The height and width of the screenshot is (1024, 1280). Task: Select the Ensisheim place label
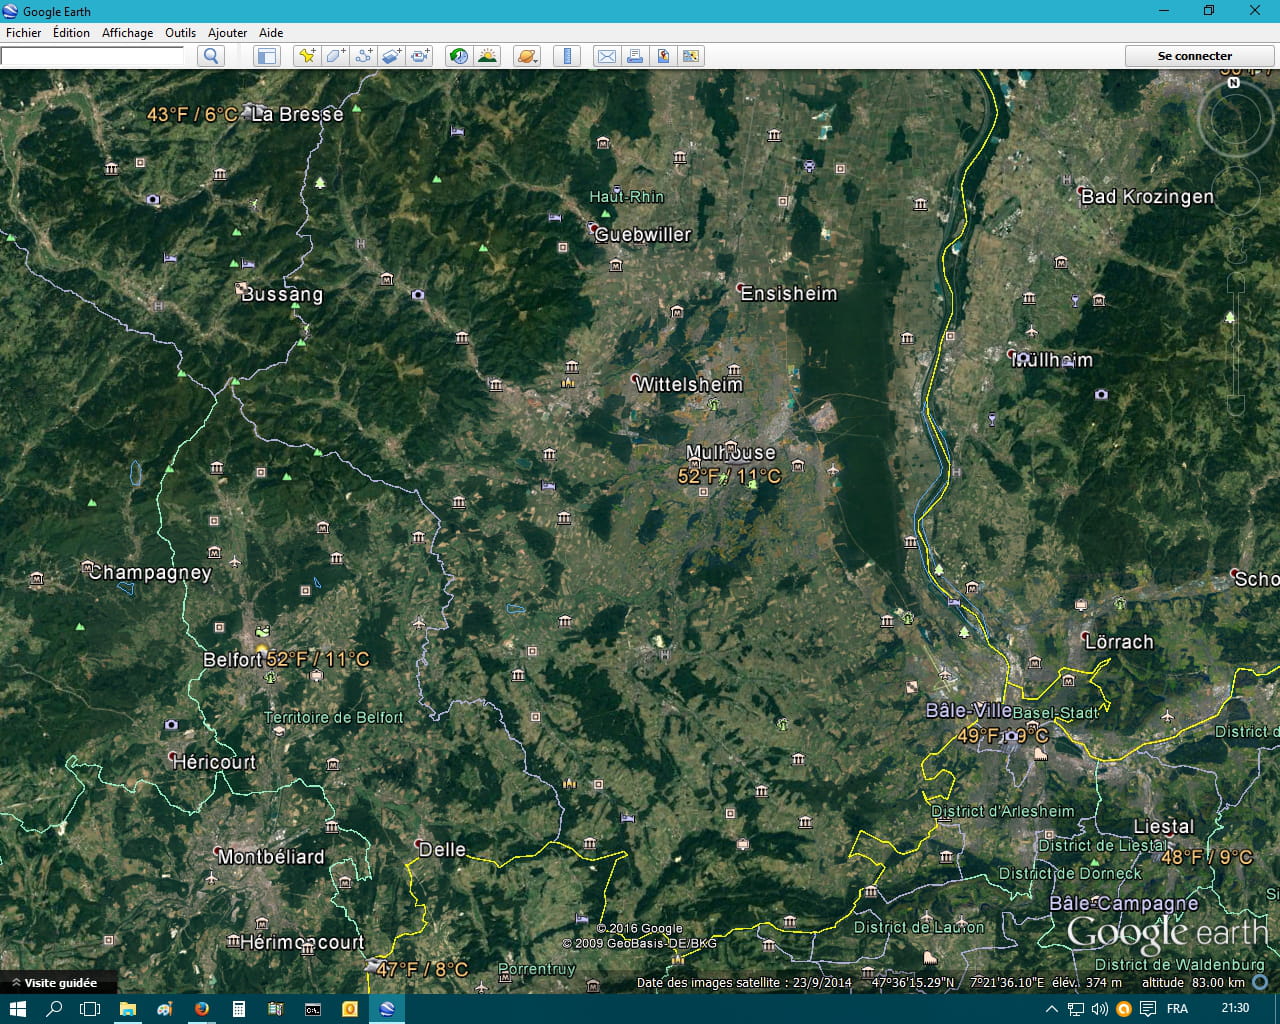789,293
